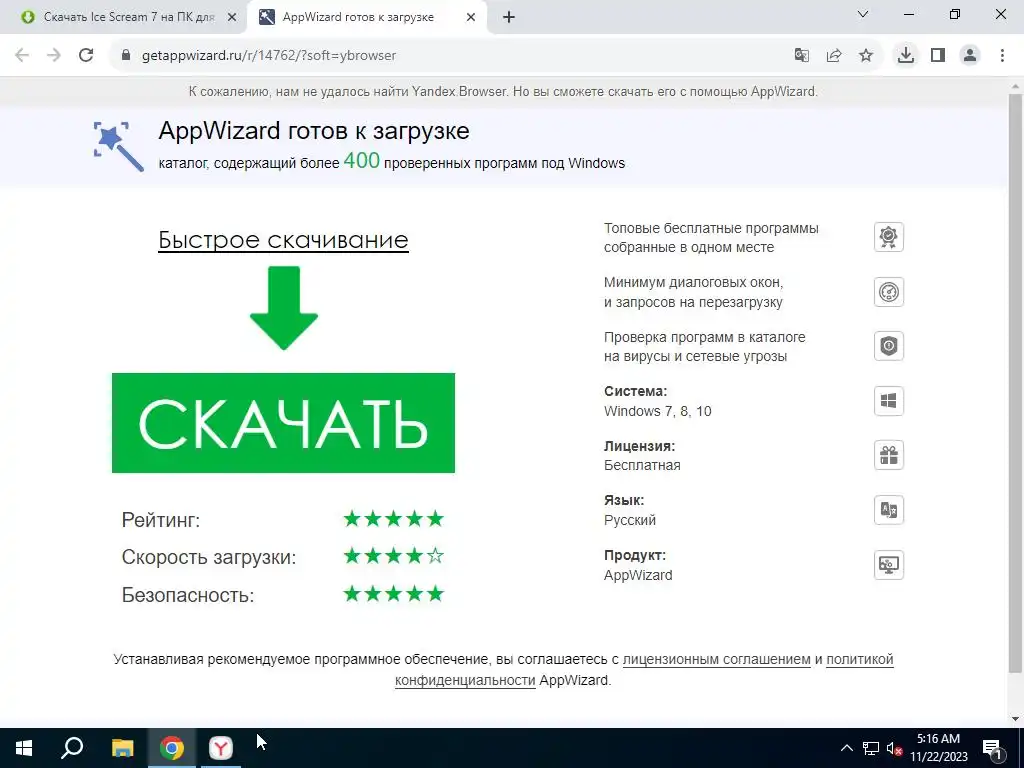Viewport: 1024px width, 768px height.
Task: Click the gift icon beside Лицензия
Action: [x=888, y=455]
